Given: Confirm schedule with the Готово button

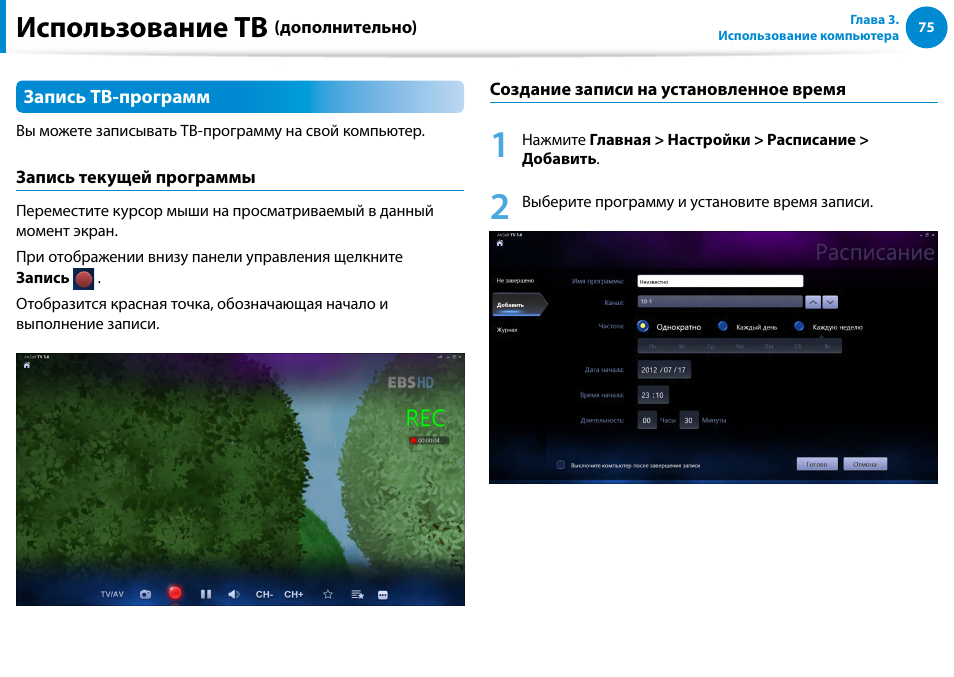Looking at the screenshot, I should [x=817, y=464].
